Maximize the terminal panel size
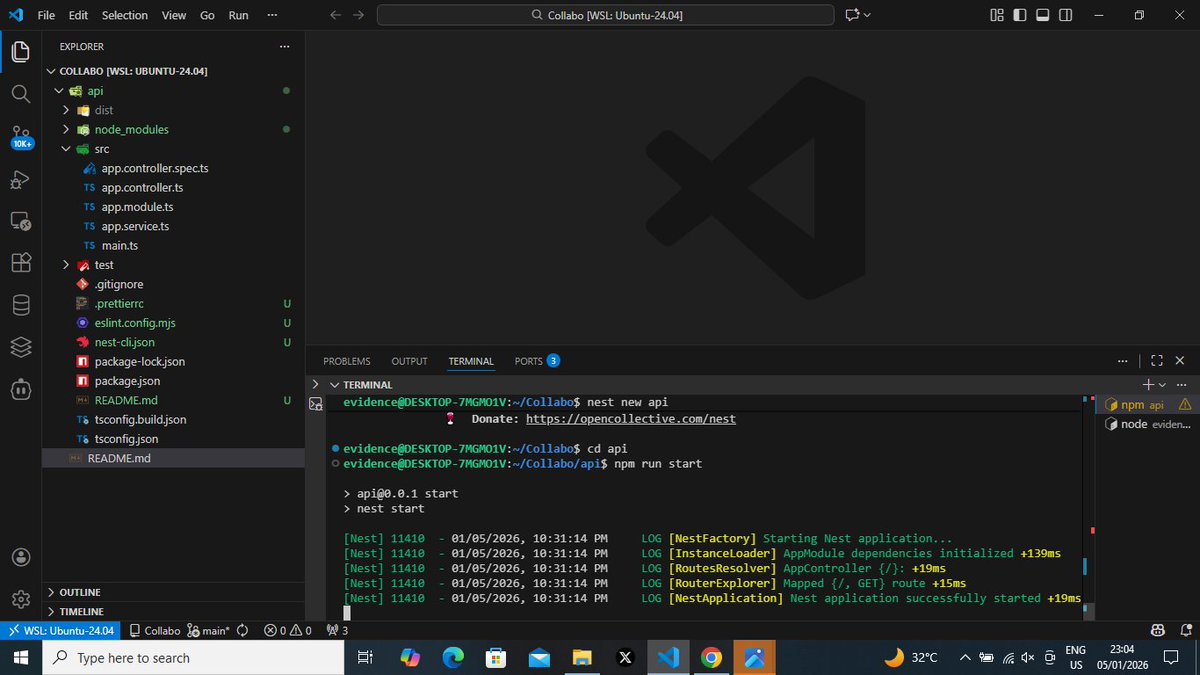The image size is (1200, 675). pyautogui.click(x=1157, y=361)
